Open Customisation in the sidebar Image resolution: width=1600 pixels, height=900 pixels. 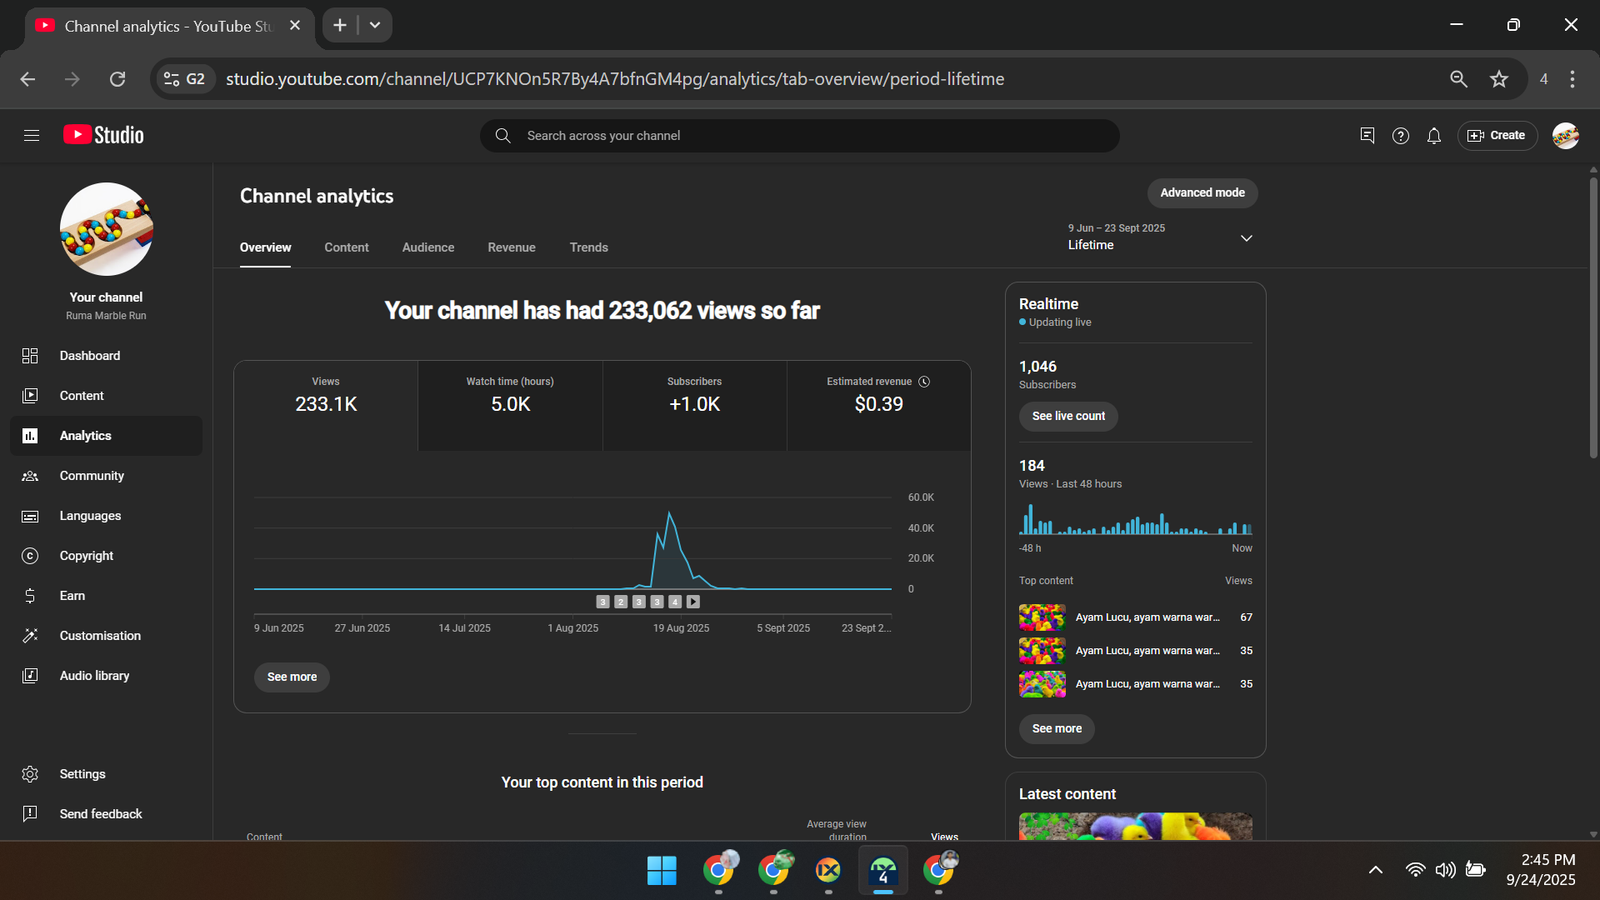click(100, 636)
